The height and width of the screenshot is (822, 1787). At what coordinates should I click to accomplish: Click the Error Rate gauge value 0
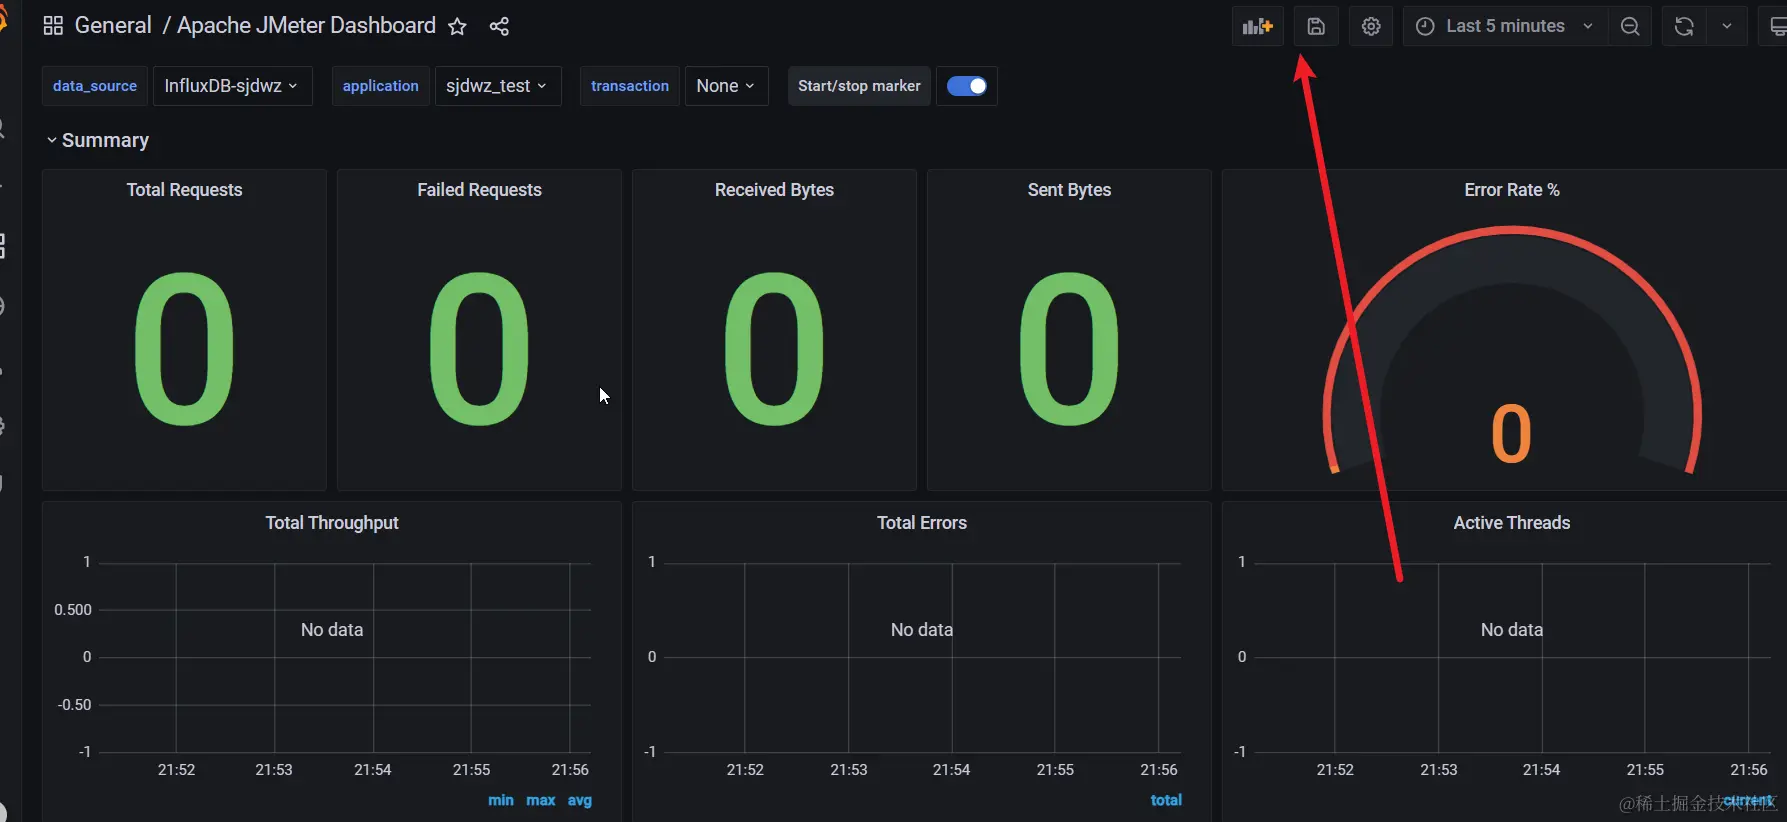pyautogui.click(x=1511, y=434)
